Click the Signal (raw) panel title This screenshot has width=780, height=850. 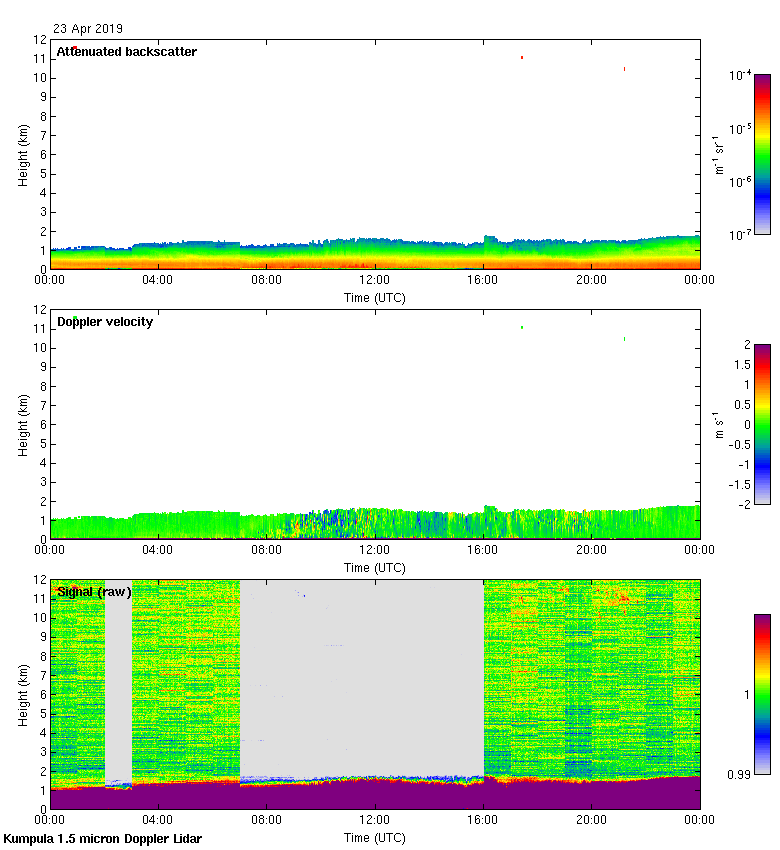coord(94,591)
